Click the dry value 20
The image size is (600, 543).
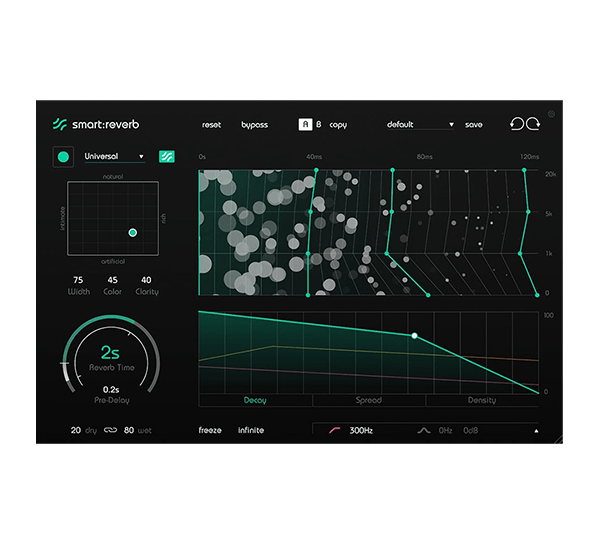[x=76, y=430]
